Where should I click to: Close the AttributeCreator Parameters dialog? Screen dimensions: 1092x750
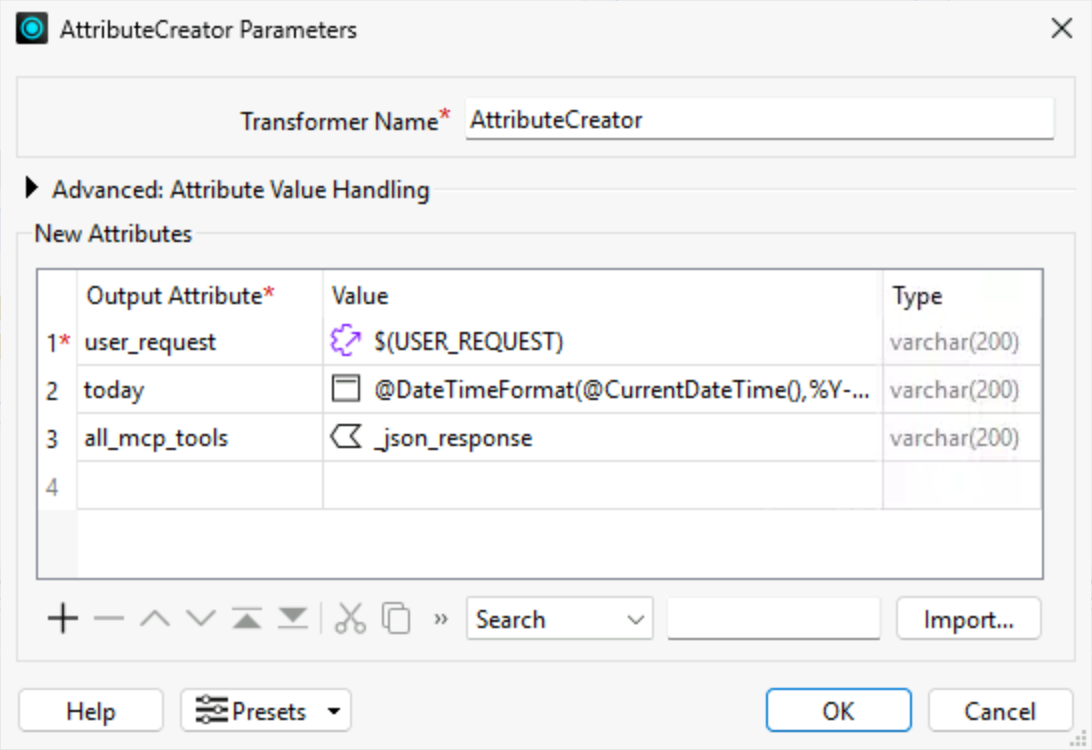click(1061, 29)
